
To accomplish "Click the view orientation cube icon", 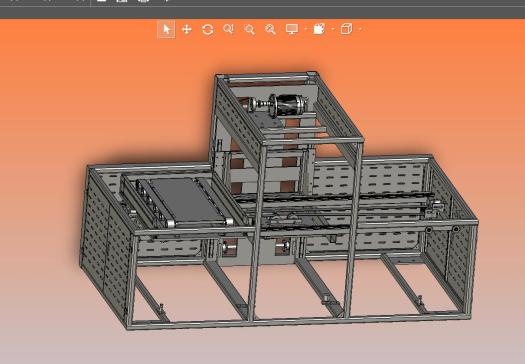I will (346, 29).
